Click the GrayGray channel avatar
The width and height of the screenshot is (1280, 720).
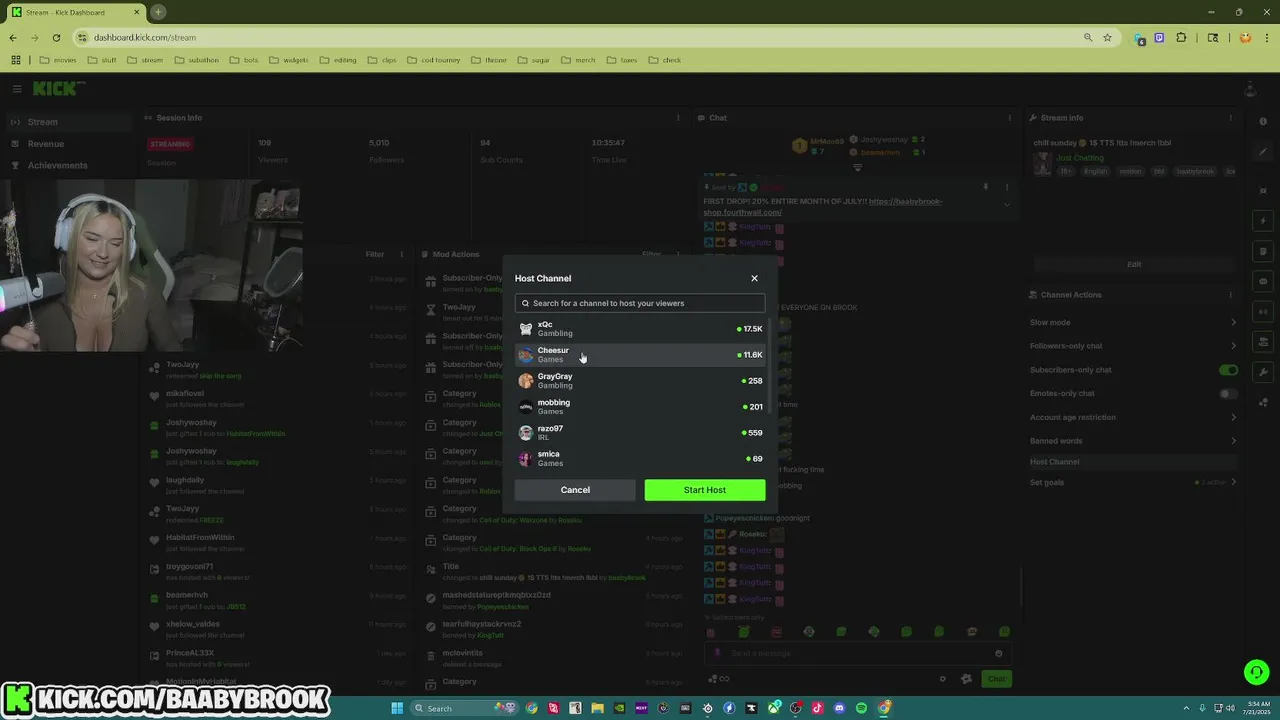click(526, 381)
